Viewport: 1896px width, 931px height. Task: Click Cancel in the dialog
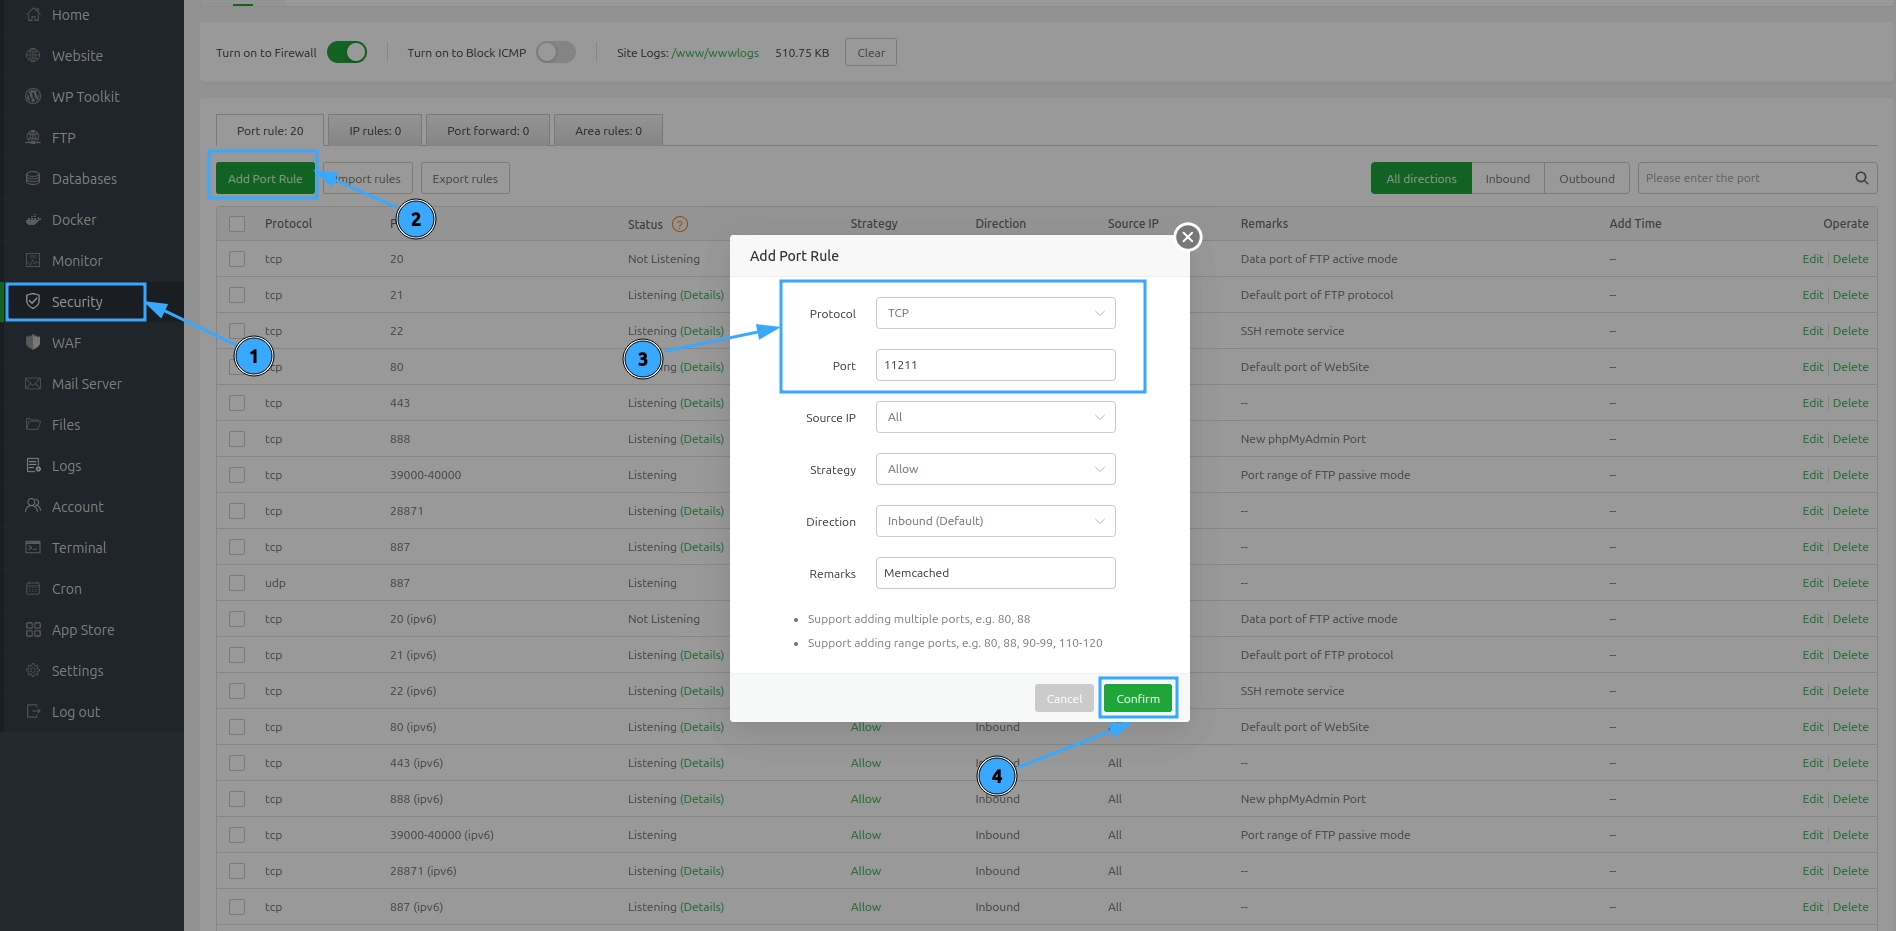pos(1064,698)
